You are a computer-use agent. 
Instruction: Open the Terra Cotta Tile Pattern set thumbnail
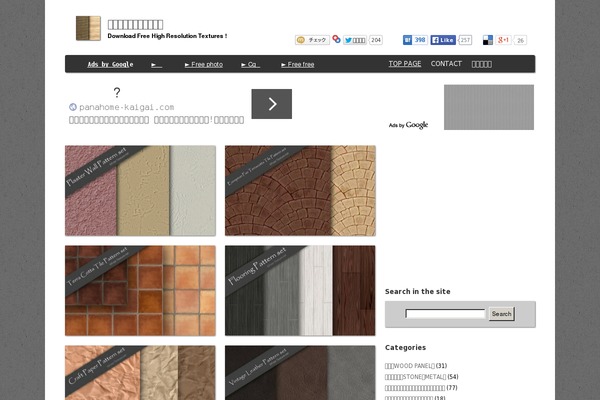[x=140, y=291]
